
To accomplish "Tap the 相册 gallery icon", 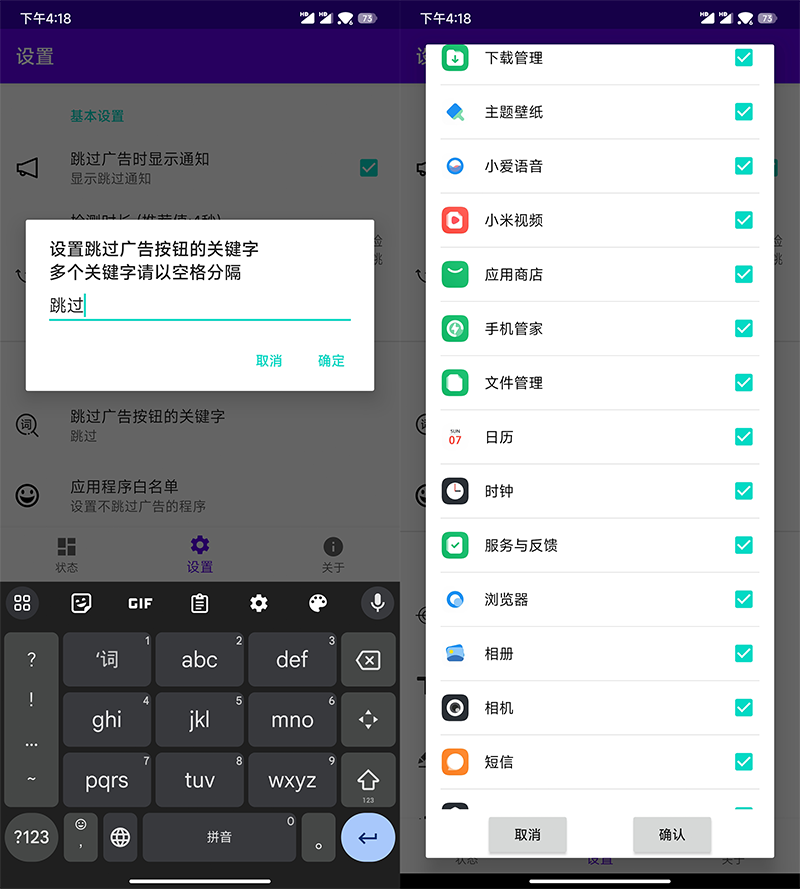I will [x=455, y=653].
